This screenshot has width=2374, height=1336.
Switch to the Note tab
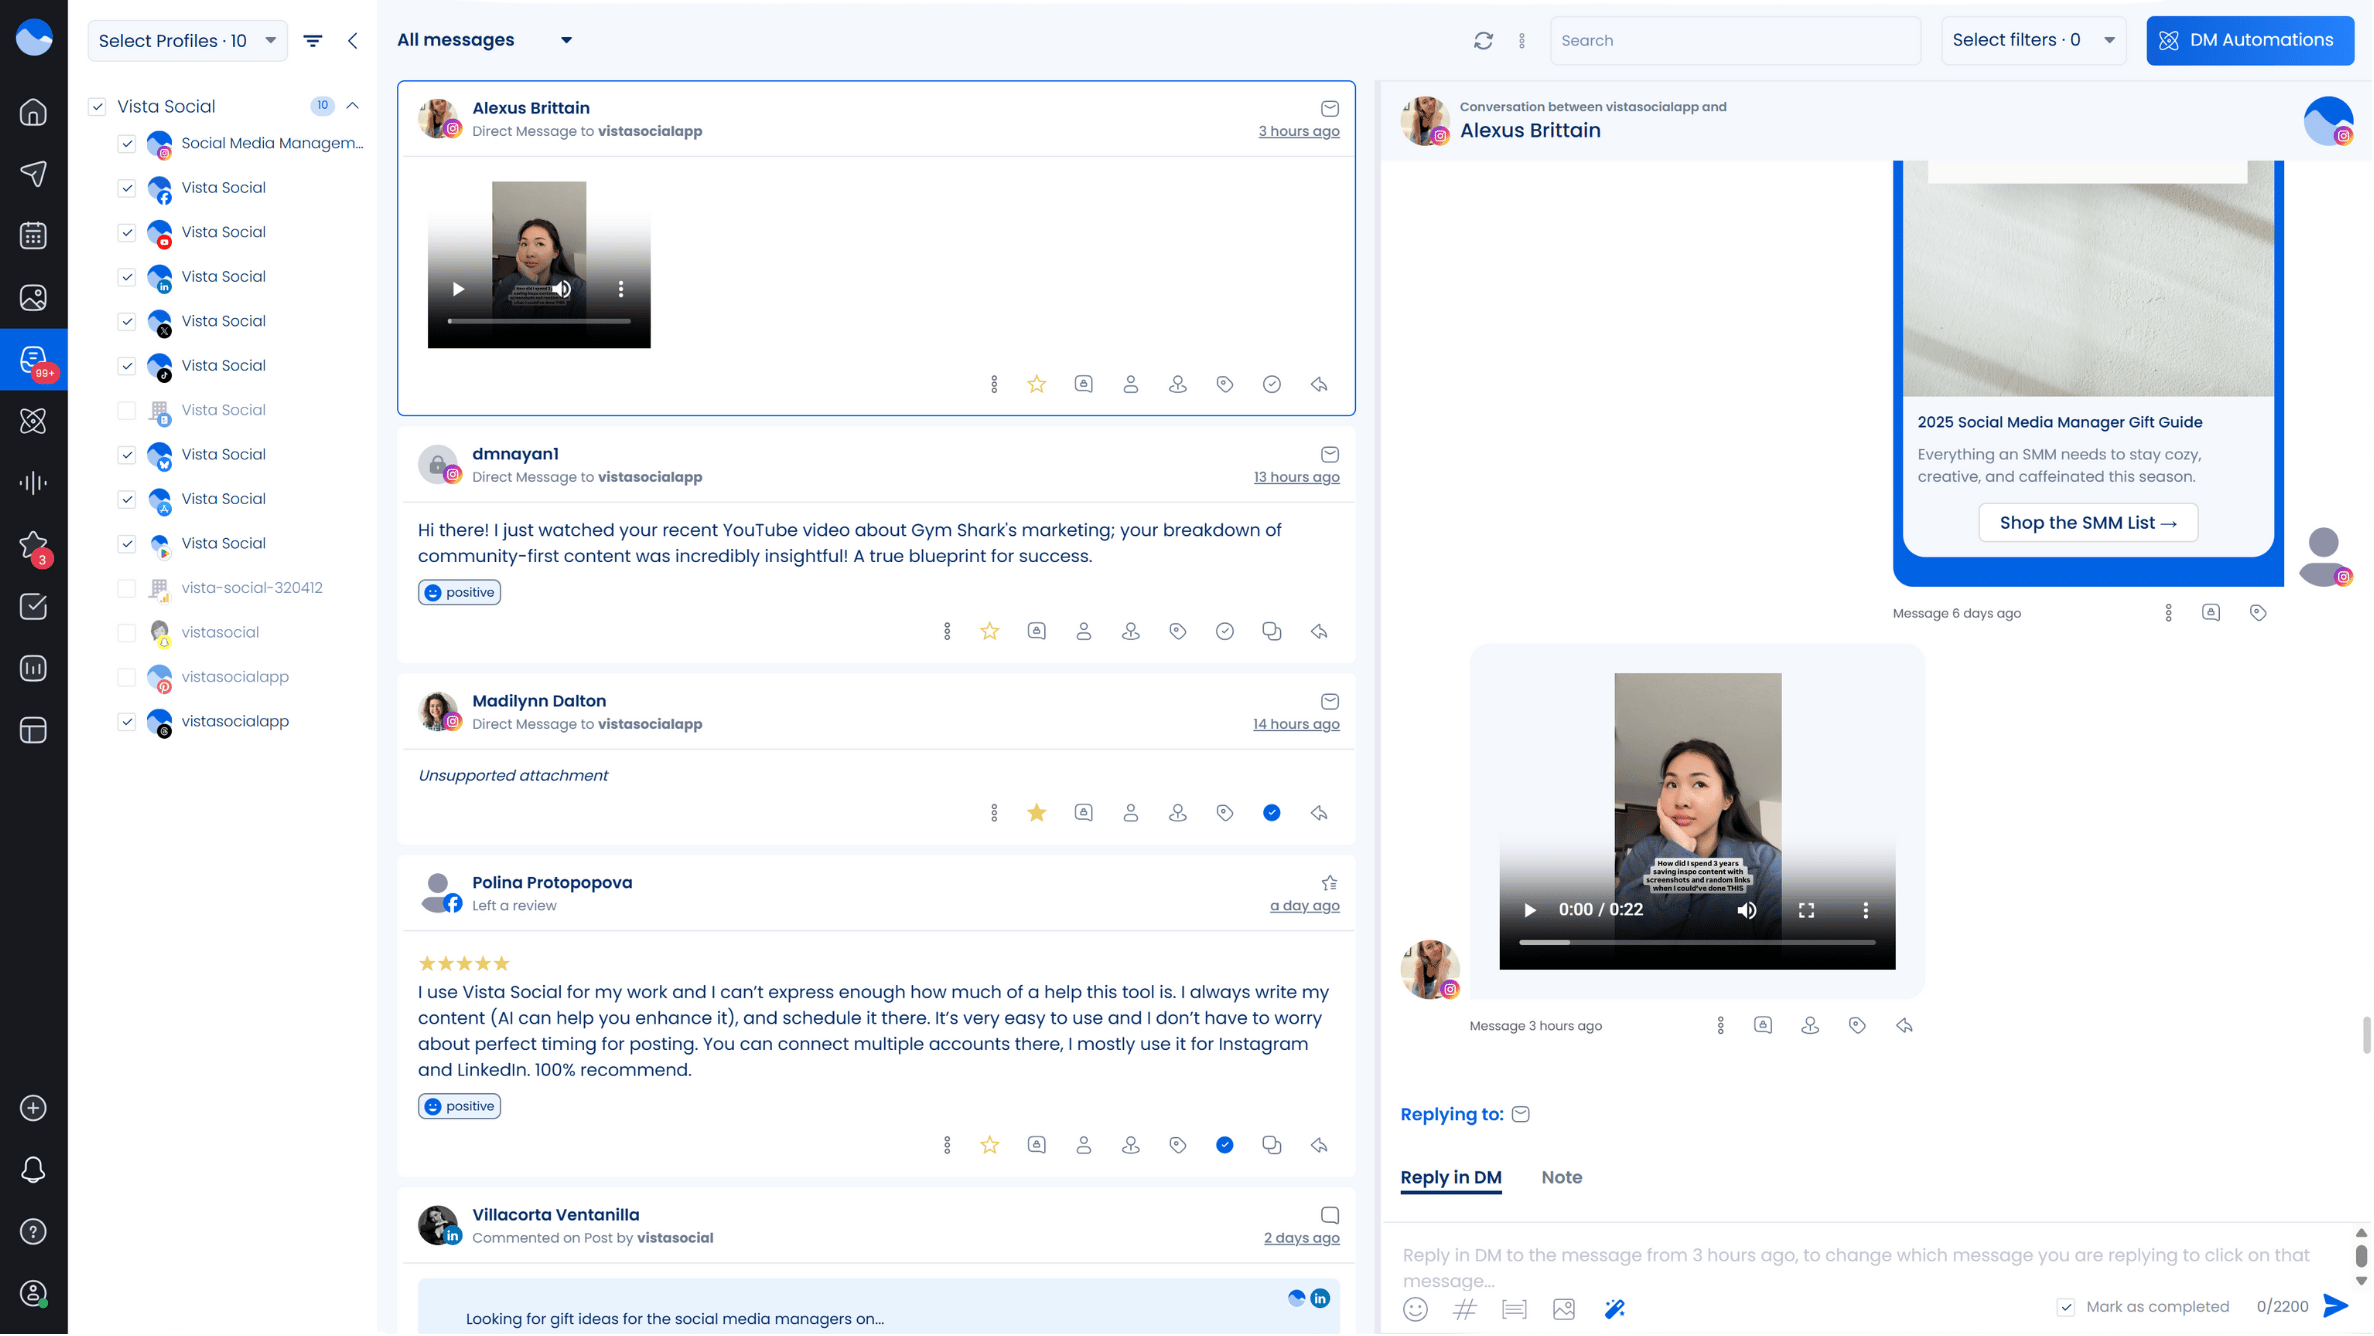pyautogui.click(x=1563, y=1178)
